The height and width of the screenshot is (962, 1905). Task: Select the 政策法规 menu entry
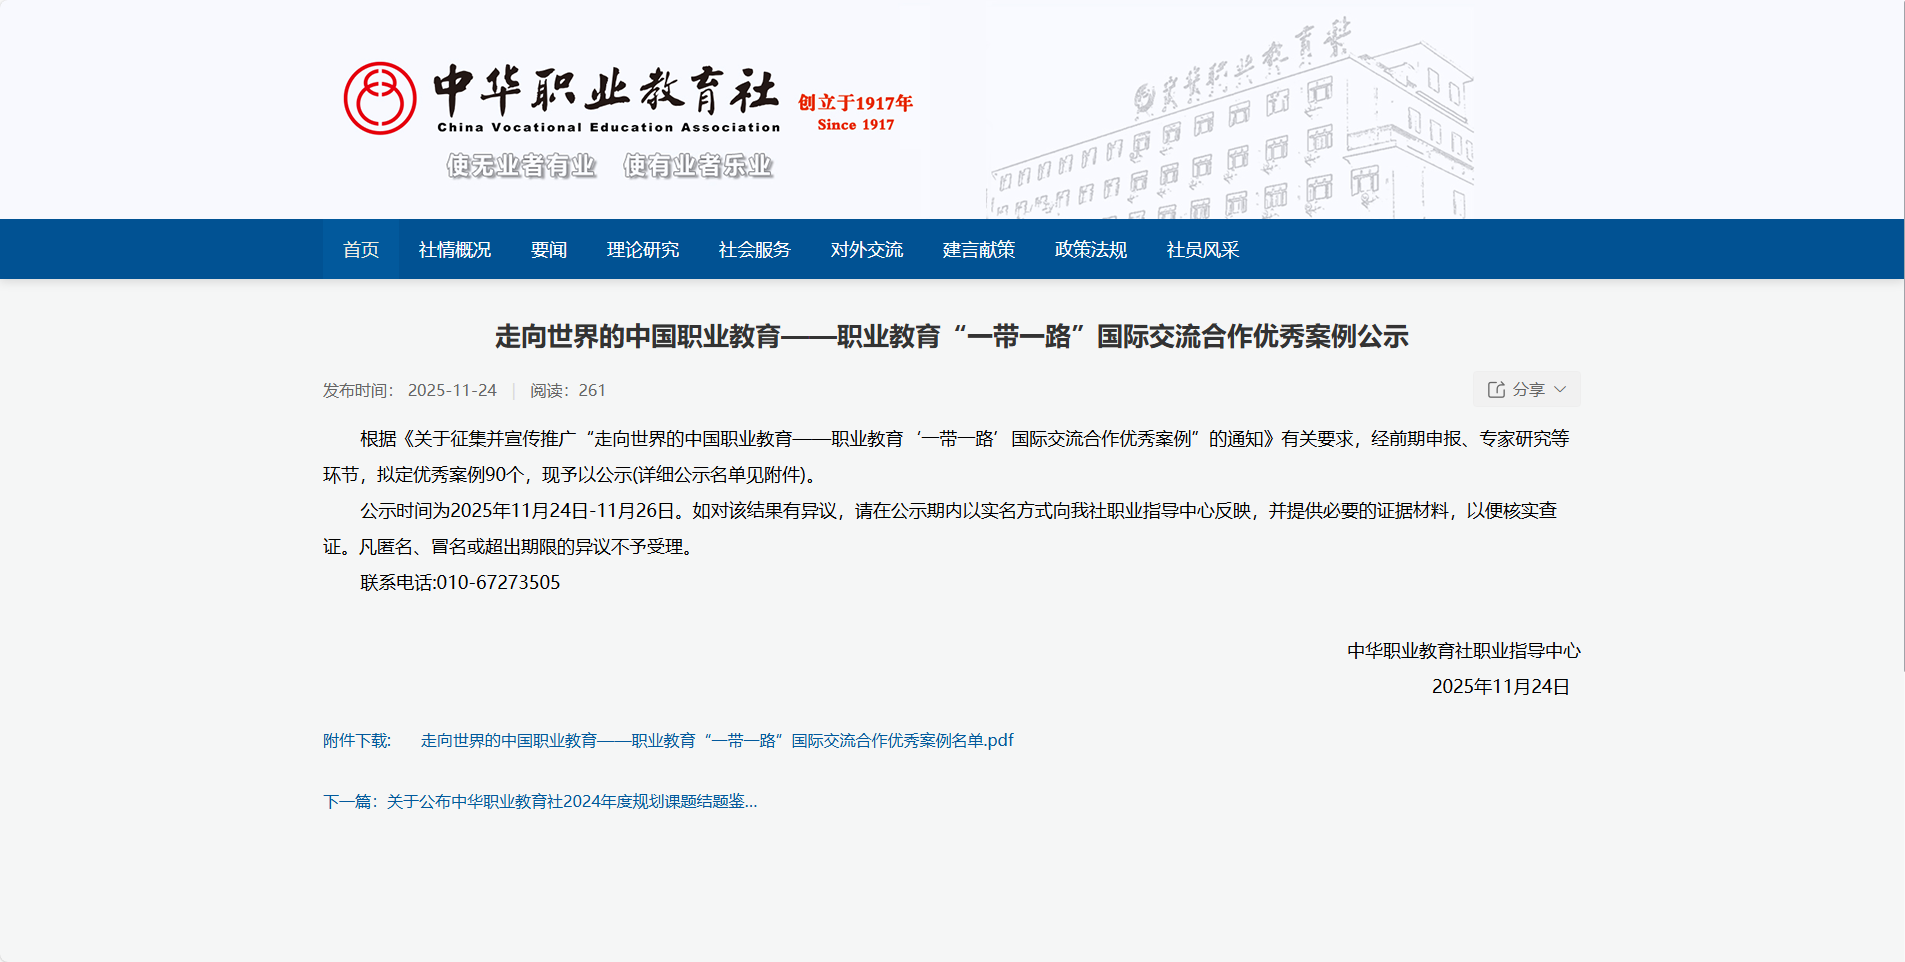coord(1090,250)
